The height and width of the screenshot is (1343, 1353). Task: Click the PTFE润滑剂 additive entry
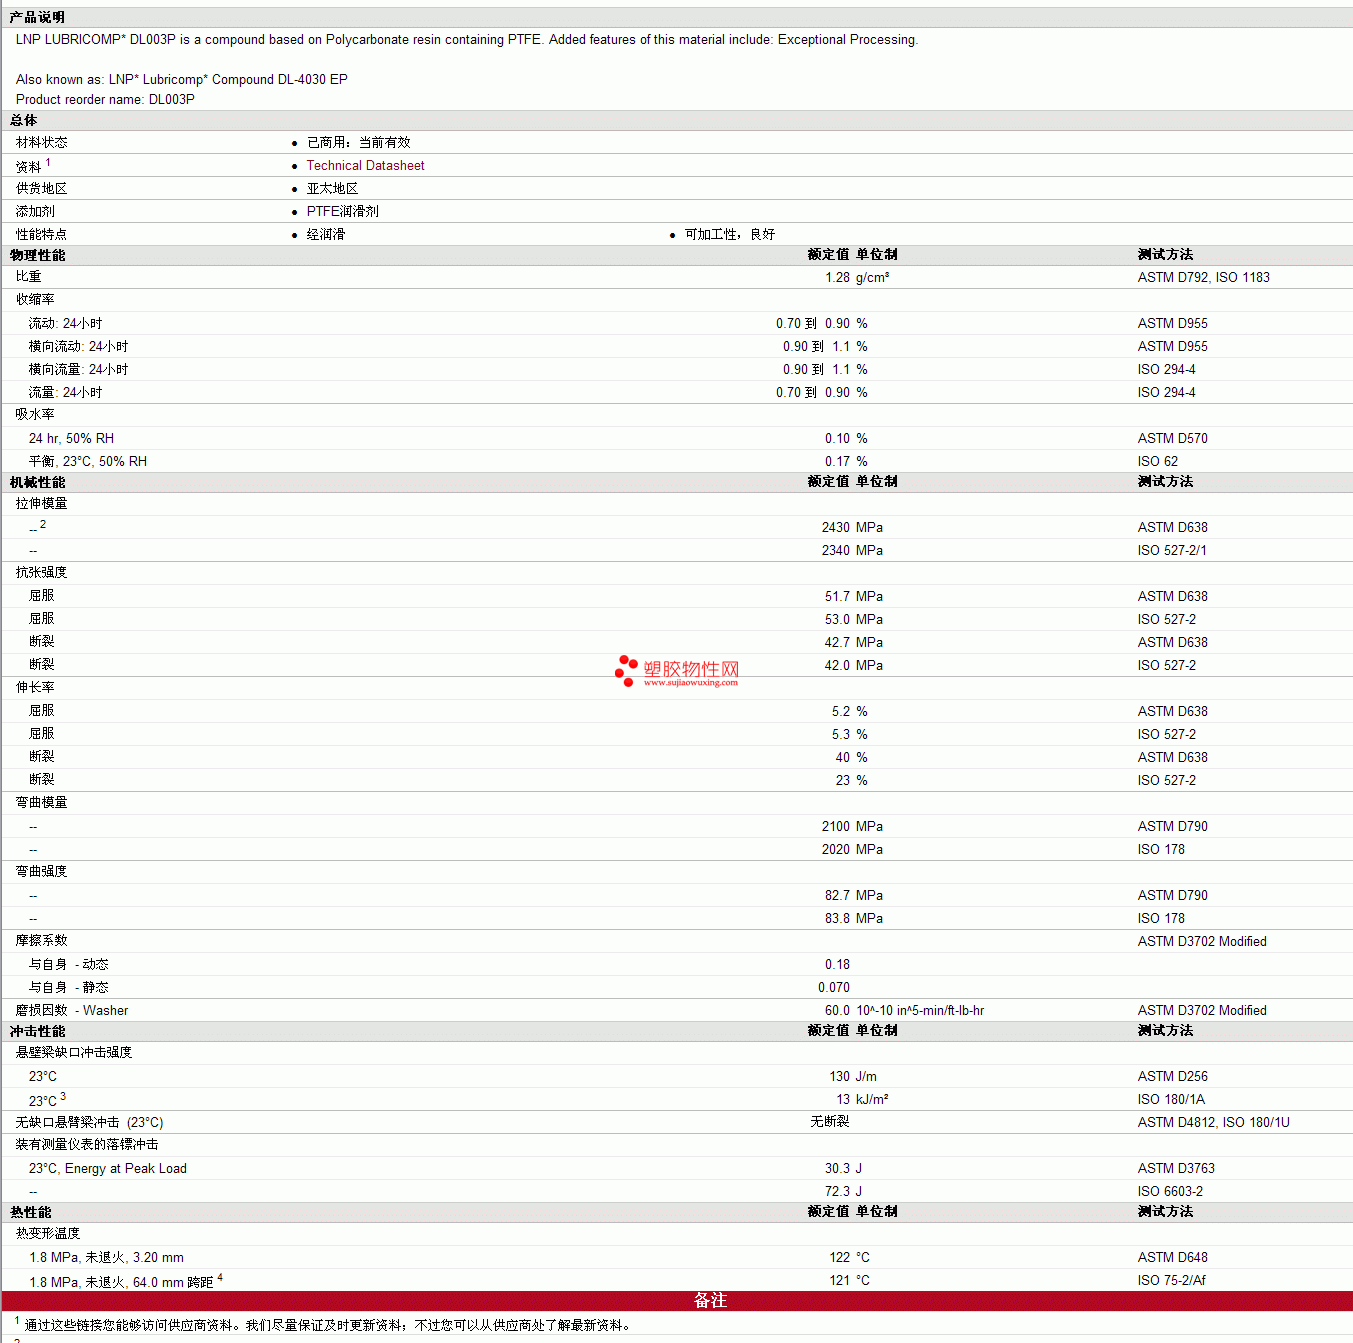point(342,212)
